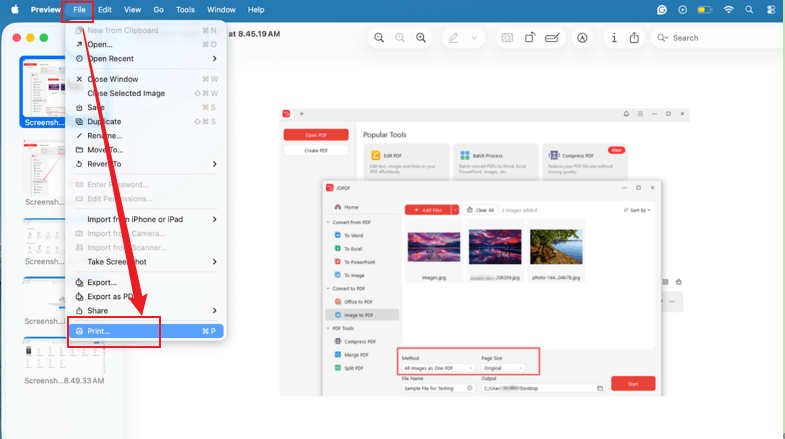The image size is (785, 439).
Task: Click the Create PDF button
Action: click(x=316, y=150)
